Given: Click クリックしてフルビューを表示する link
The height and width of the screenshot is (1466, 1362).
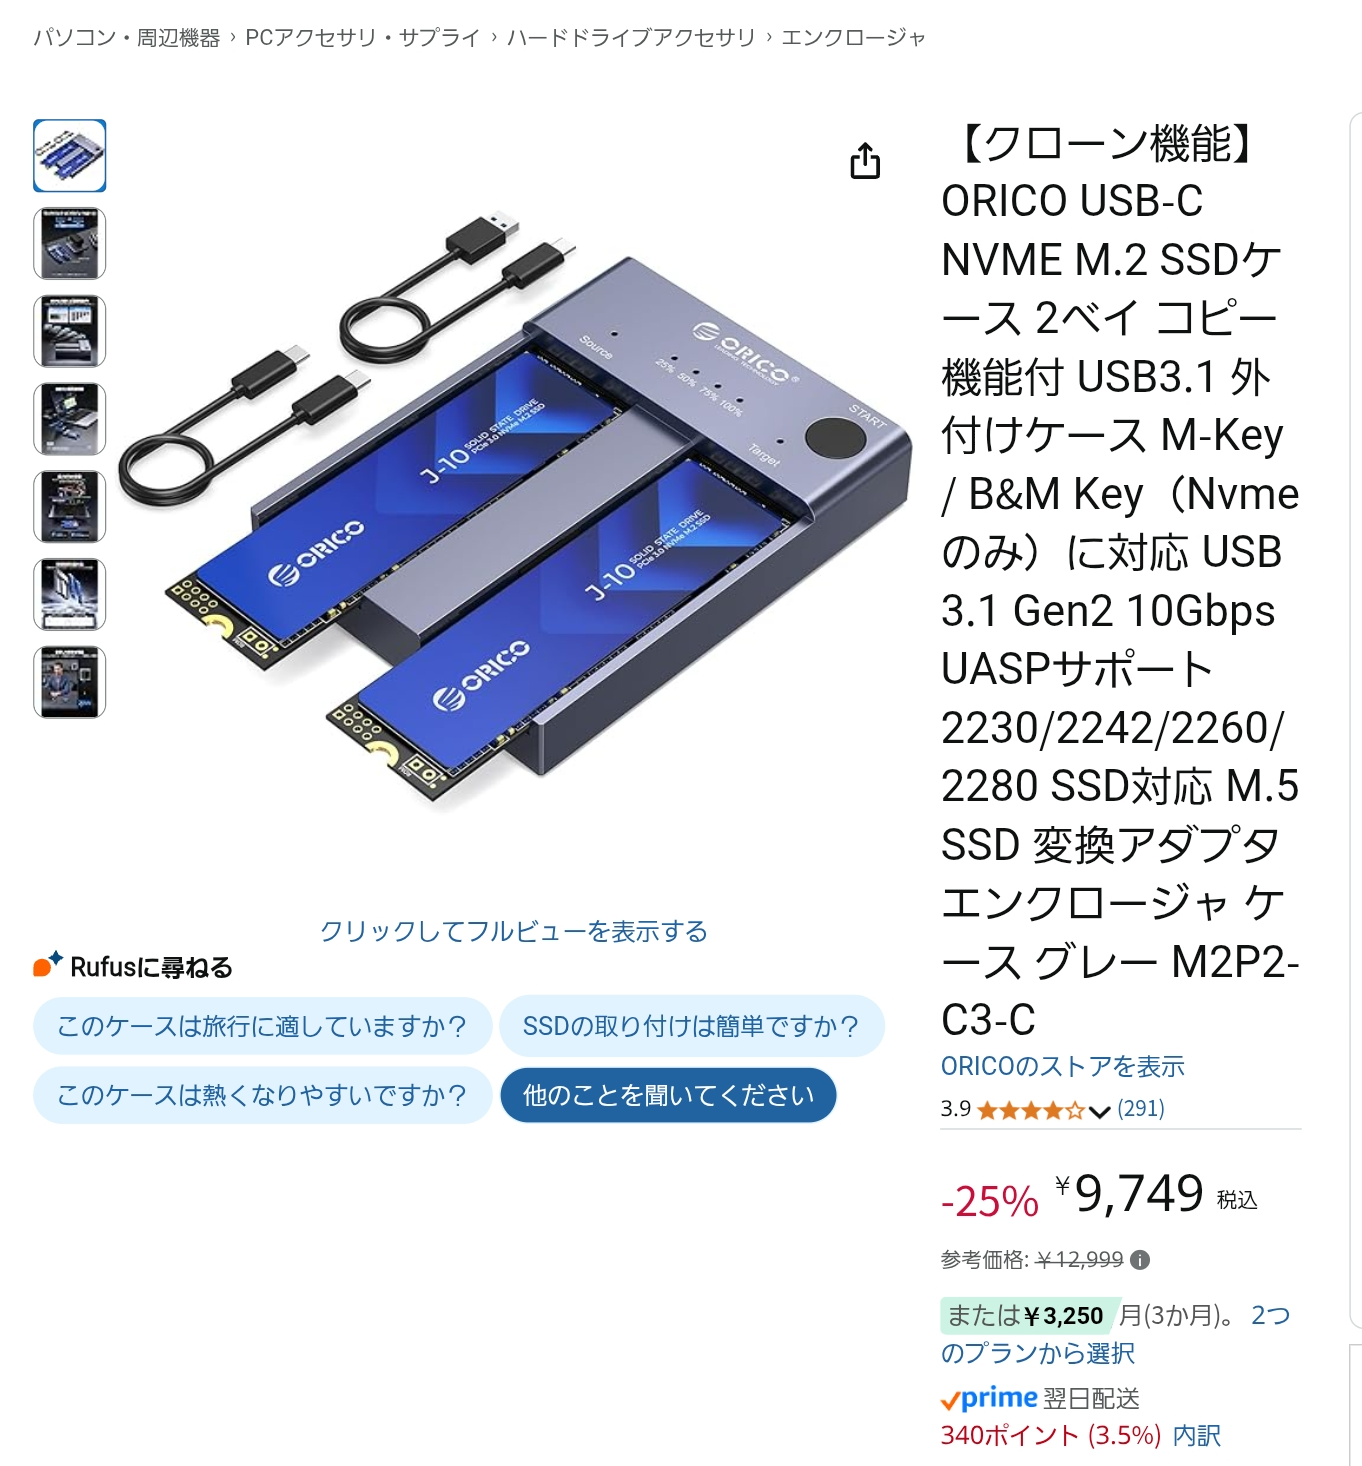Looking at the screenshot, I should click(x=513, y=931).
